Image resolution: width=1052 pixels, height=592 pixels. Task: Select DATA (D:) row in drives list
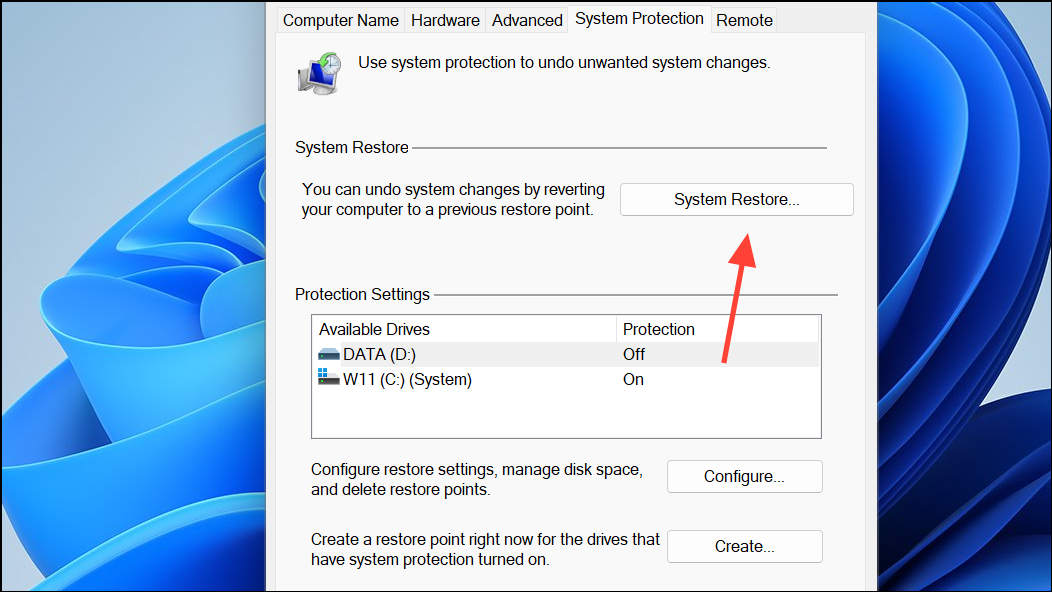(x=566, y=354)
